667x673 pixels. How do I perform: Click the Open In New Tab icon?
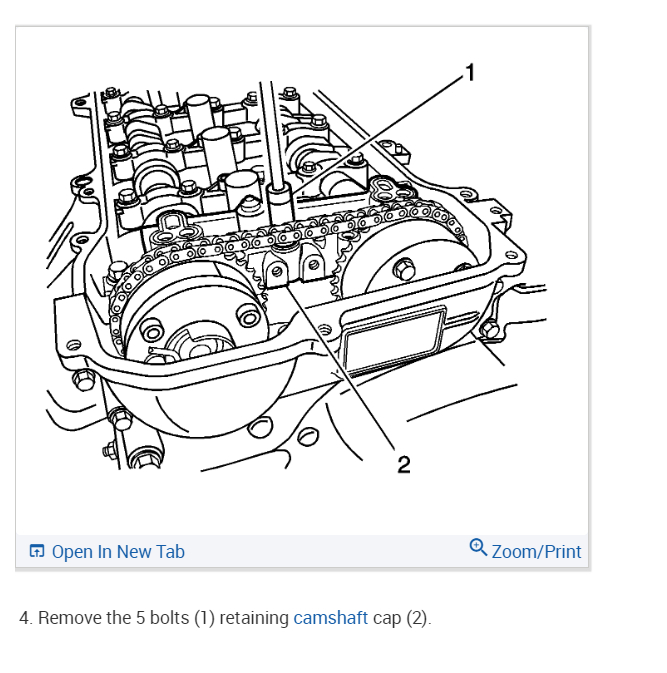coord(36,551)
